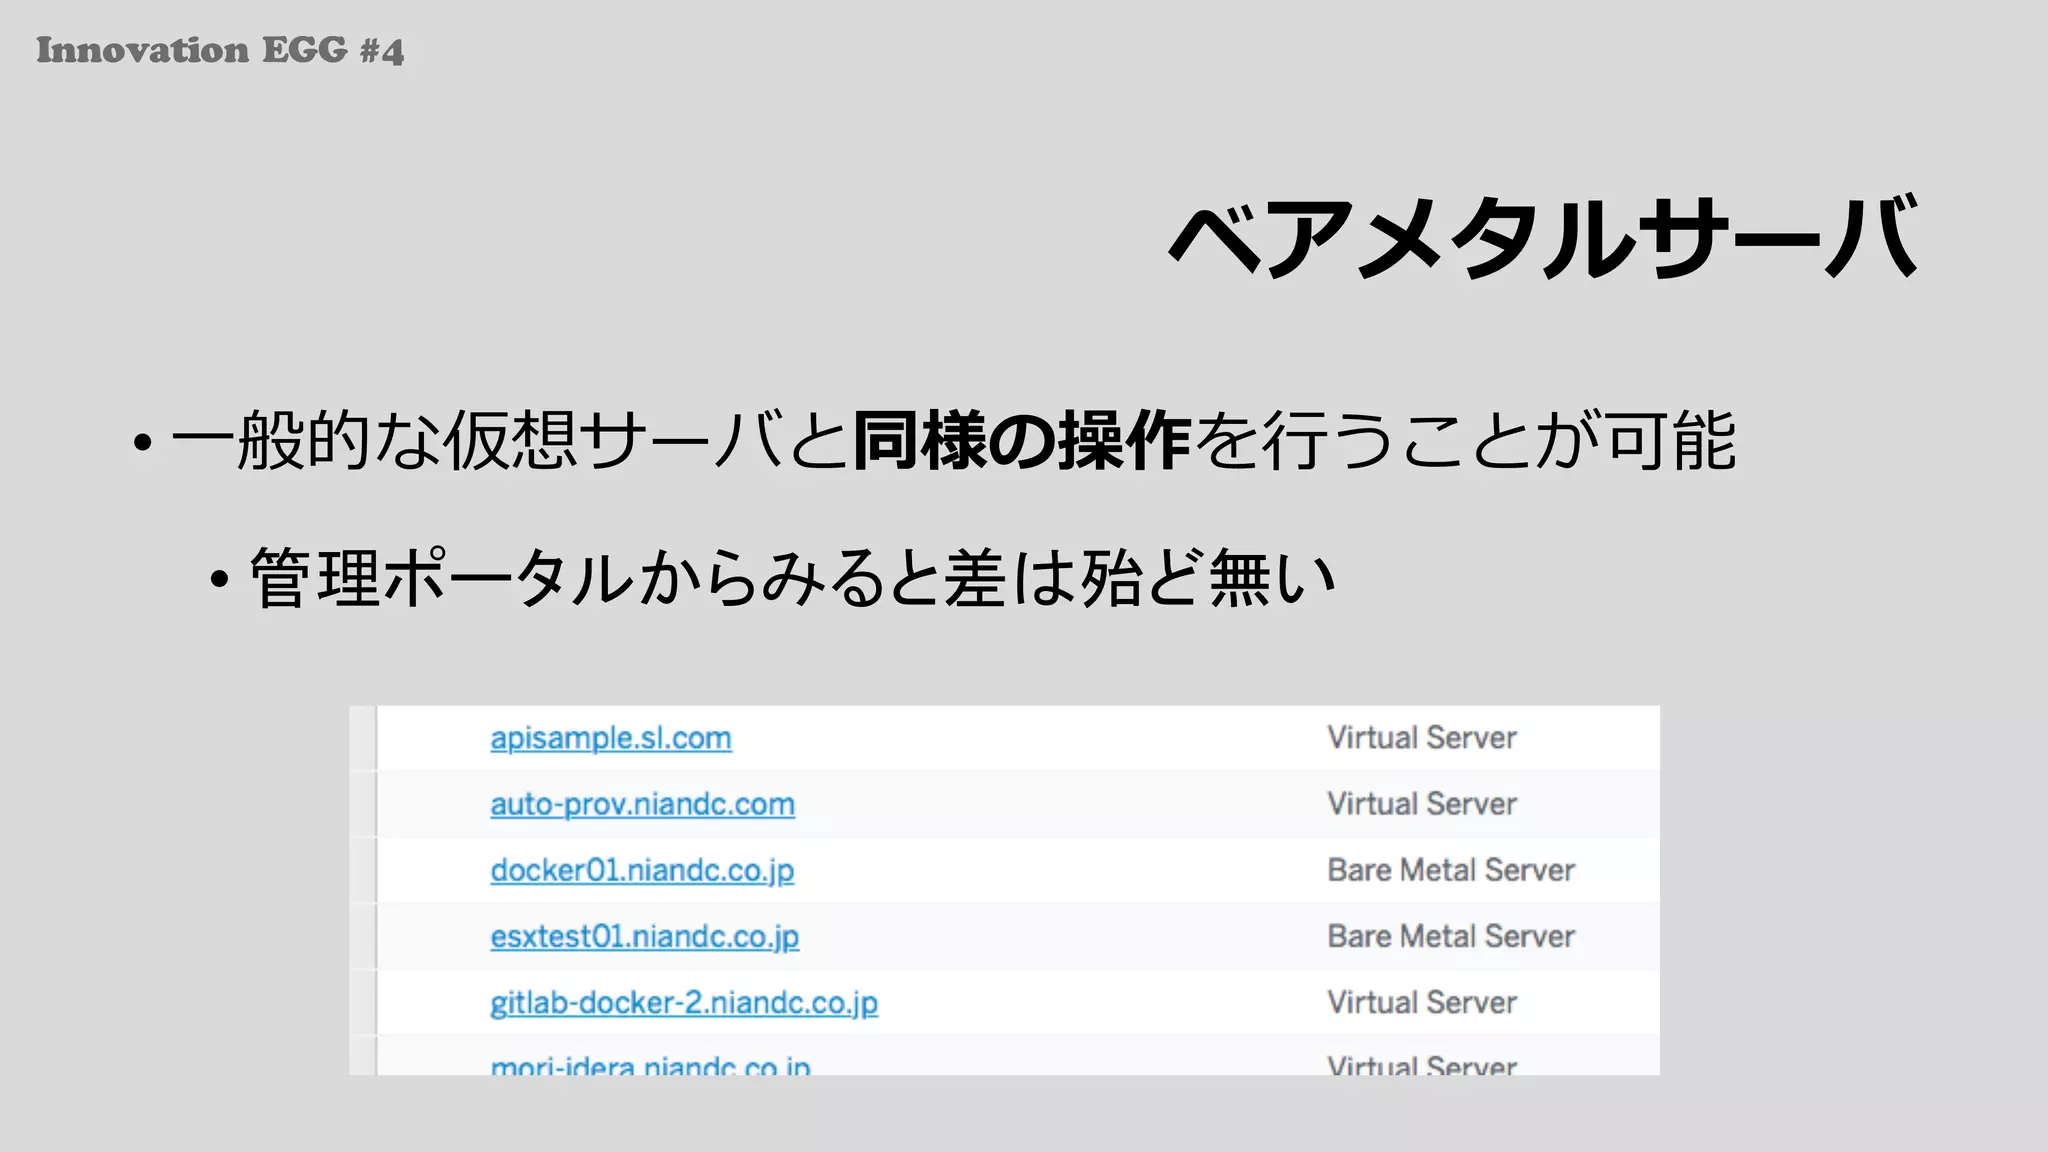Click 'Bare Metal Server' in the esxtest01.niandc.co.jp row
Screen dimensions: 2048x1152
(1451, 936)
